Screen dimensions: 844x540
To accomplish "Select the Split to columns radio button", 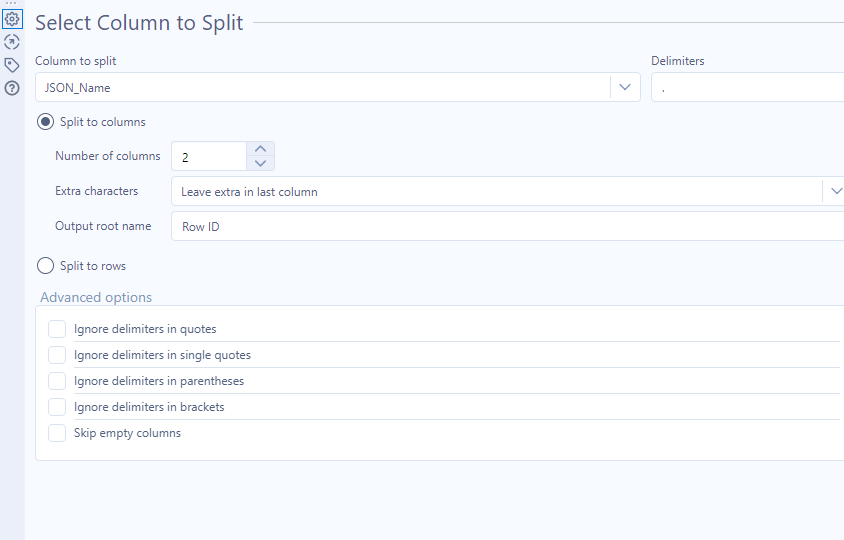I will [x=45, y=122].
